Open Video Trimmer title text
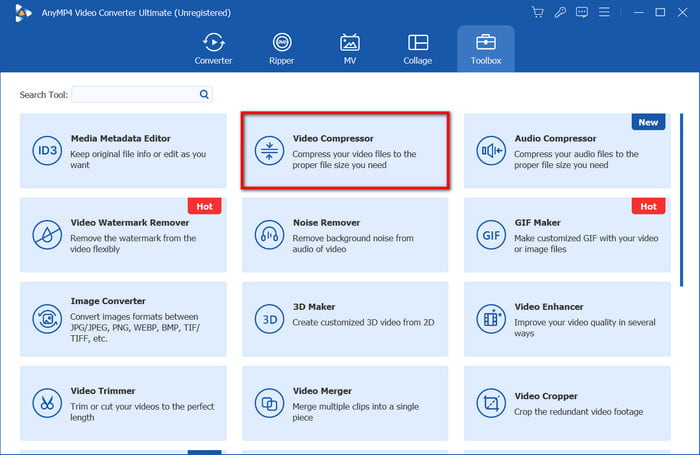 click(x=103, y=391)
